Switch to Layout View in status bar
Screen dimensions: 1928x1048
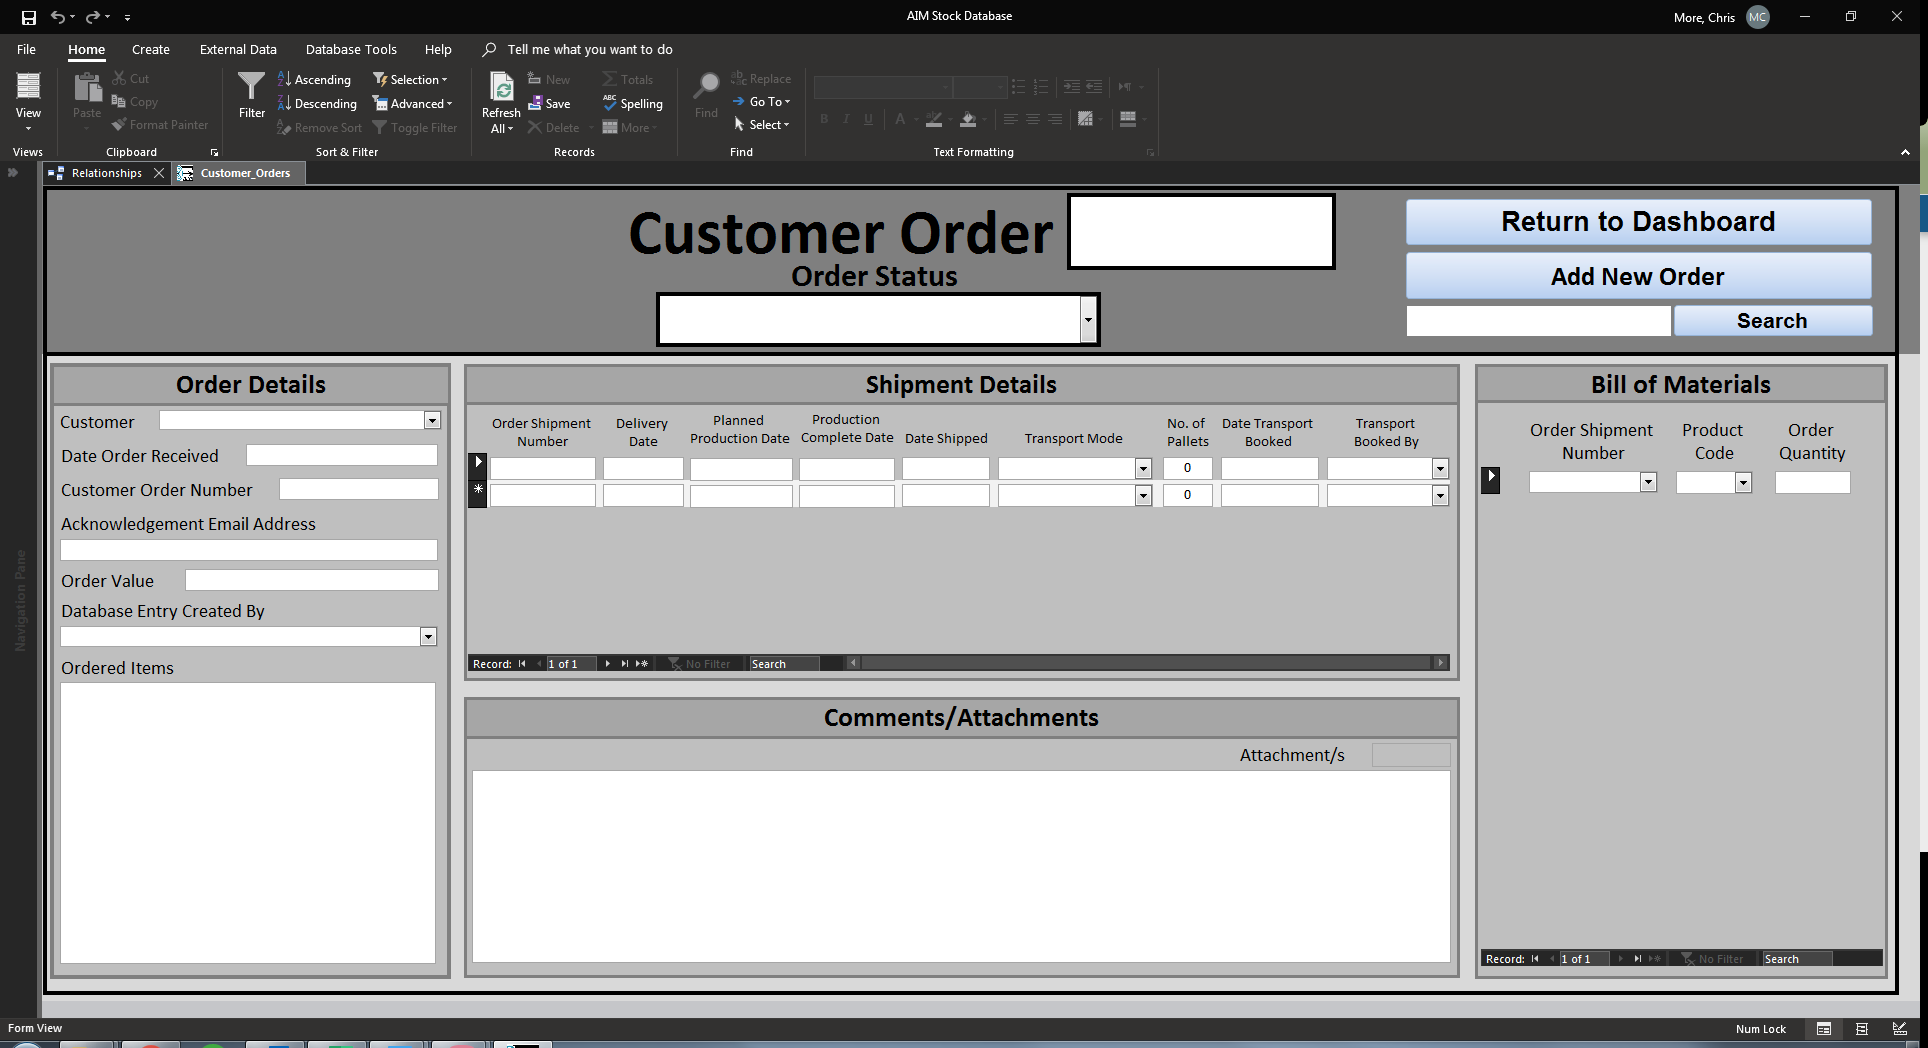click(x=1861, y=1029)
